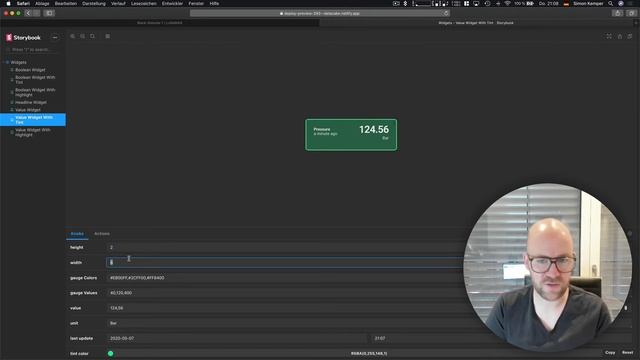Click the Storybook logo
The width and height of the screenshot is (640, 360).
(x=23, y=38)
